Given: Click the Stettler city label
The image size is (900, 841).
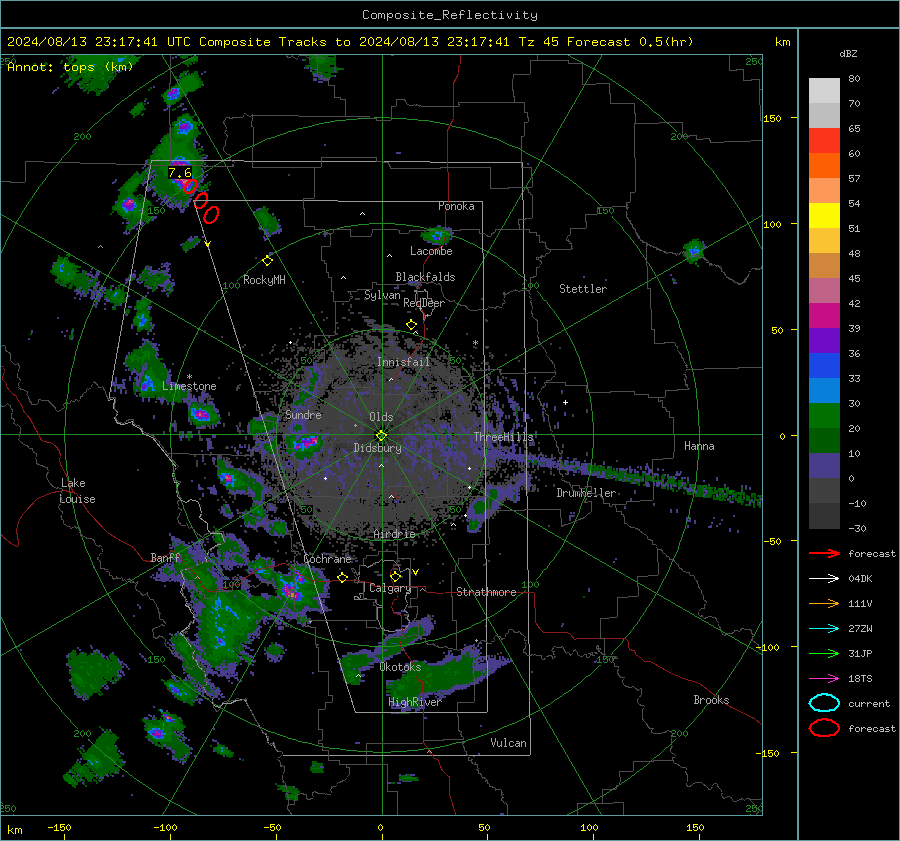Looking at the screenshot, I should [x=583, y=289].
